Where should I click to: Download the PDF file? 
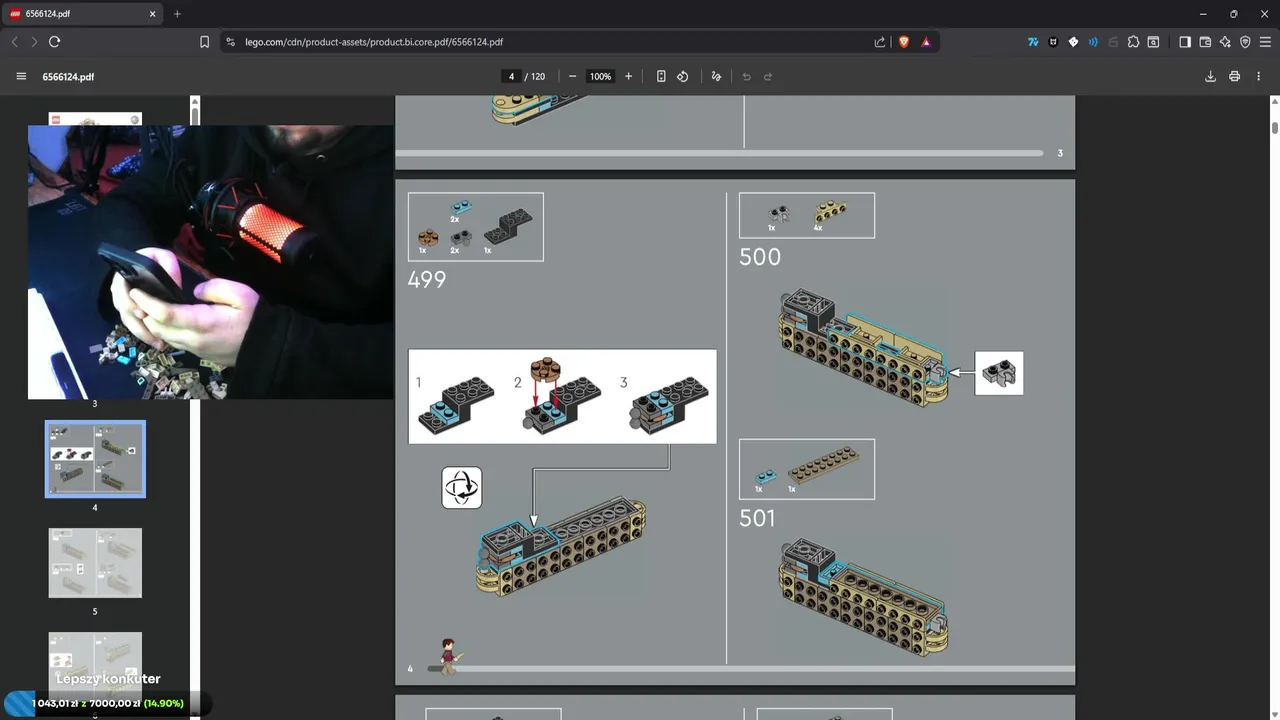click(1210, 77)
